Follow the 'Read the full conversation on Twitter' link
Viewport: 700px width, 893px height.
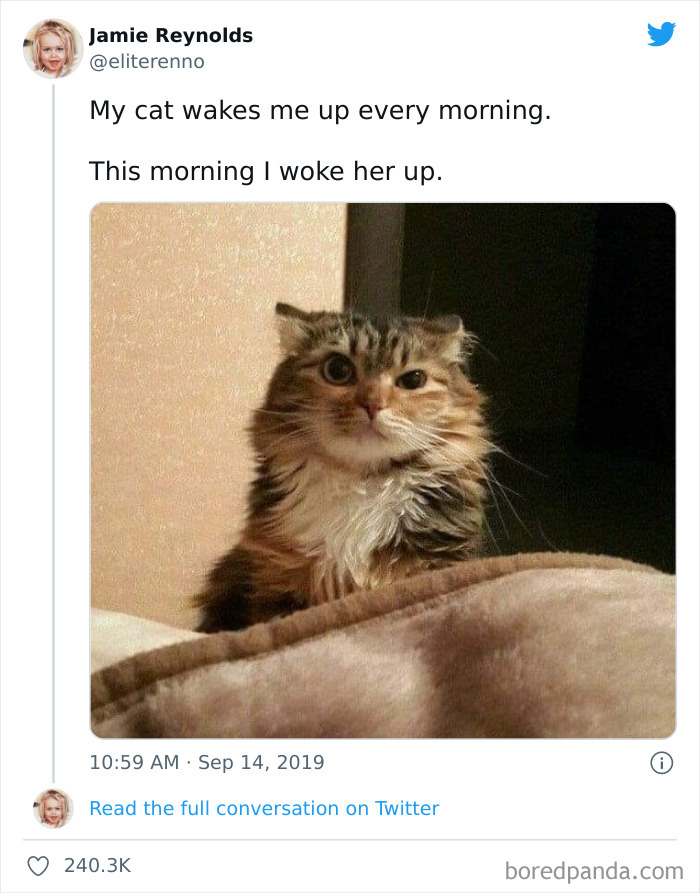pos(265,808)
